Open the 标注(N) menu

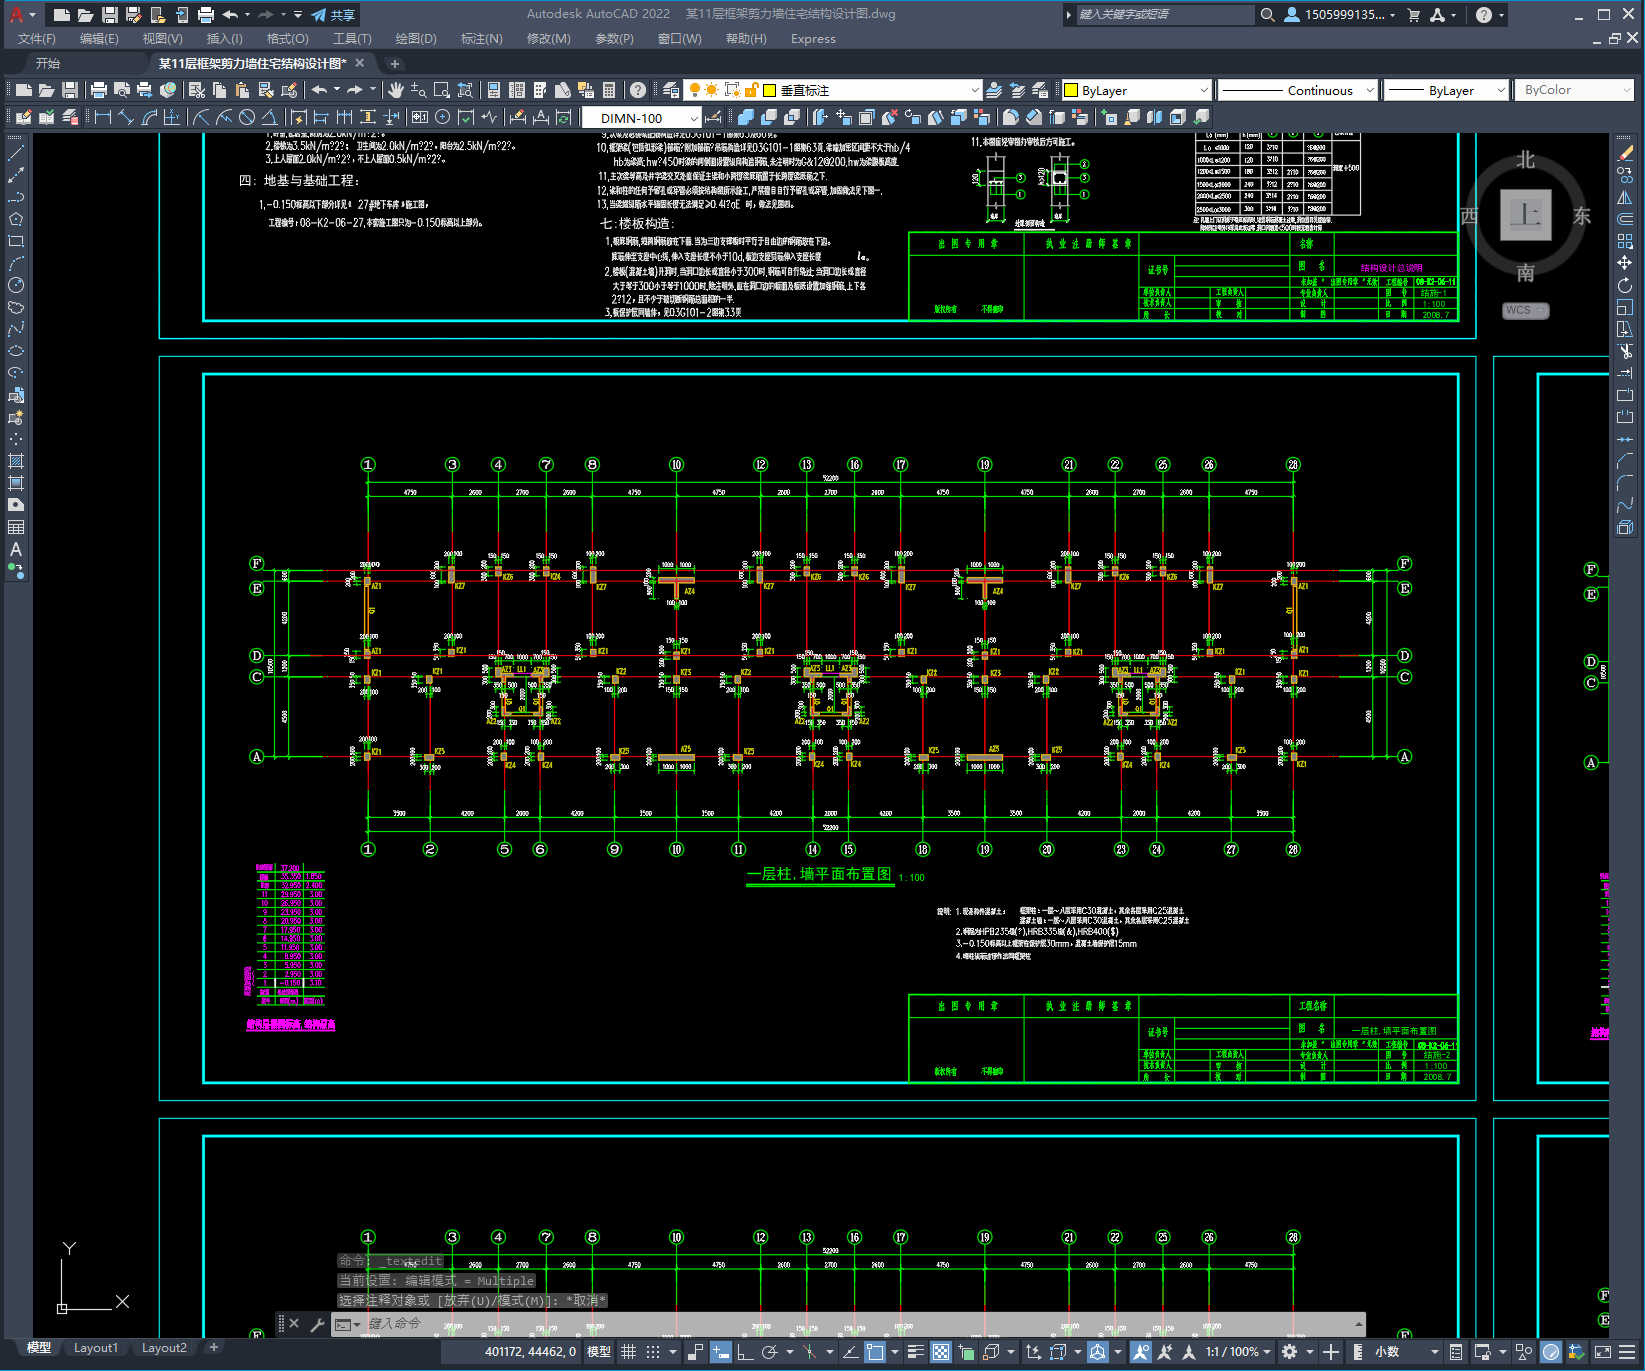coord(482,39)
